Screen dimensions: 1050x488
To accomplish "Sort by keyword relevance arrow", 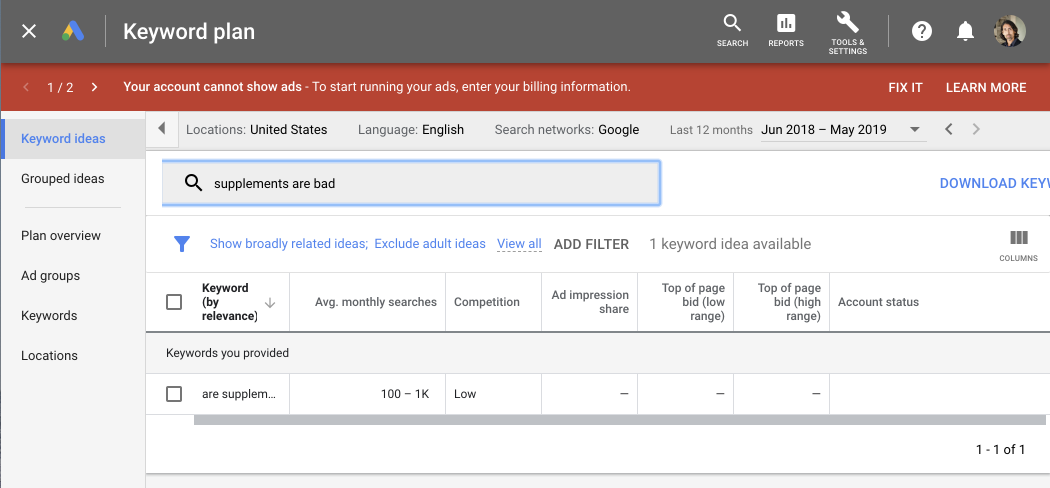I will click(270, 302).
